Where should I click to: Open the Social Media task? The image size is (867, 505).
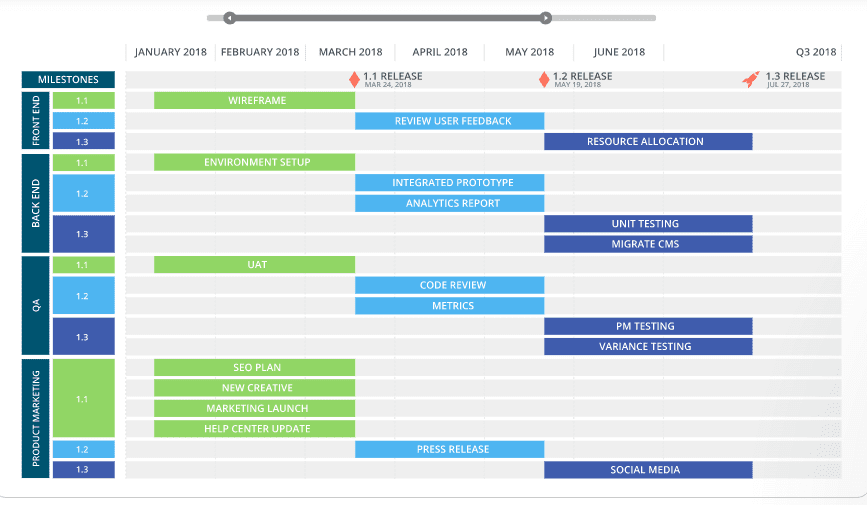[x=648, y=470]
